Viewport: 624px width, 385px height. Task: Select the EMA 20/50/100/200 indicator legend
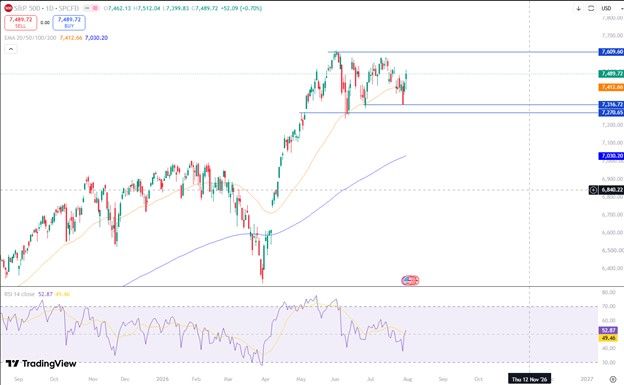[x=30, y=38]
